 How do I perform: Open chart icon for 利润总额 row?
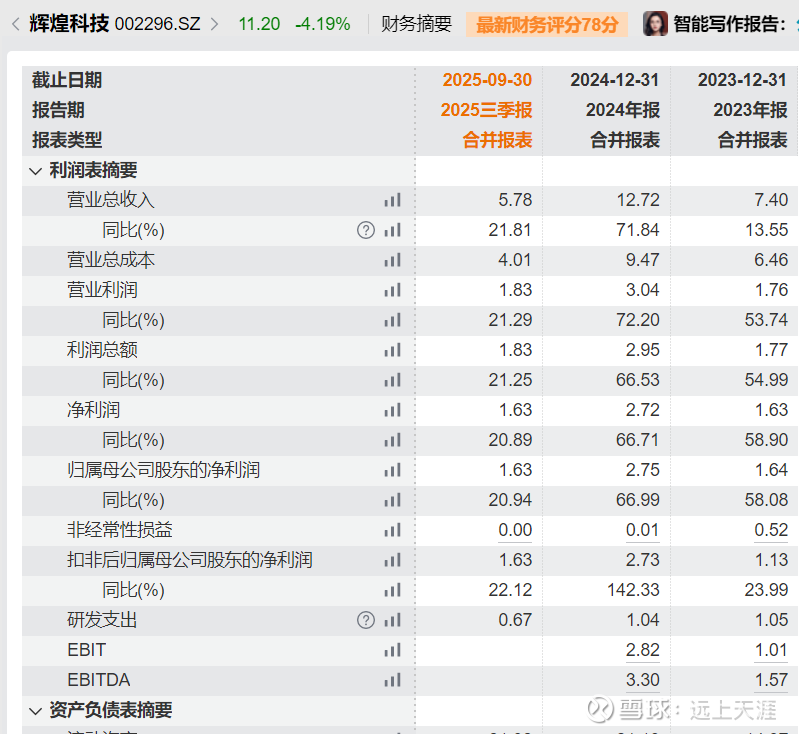coord(392,350)
